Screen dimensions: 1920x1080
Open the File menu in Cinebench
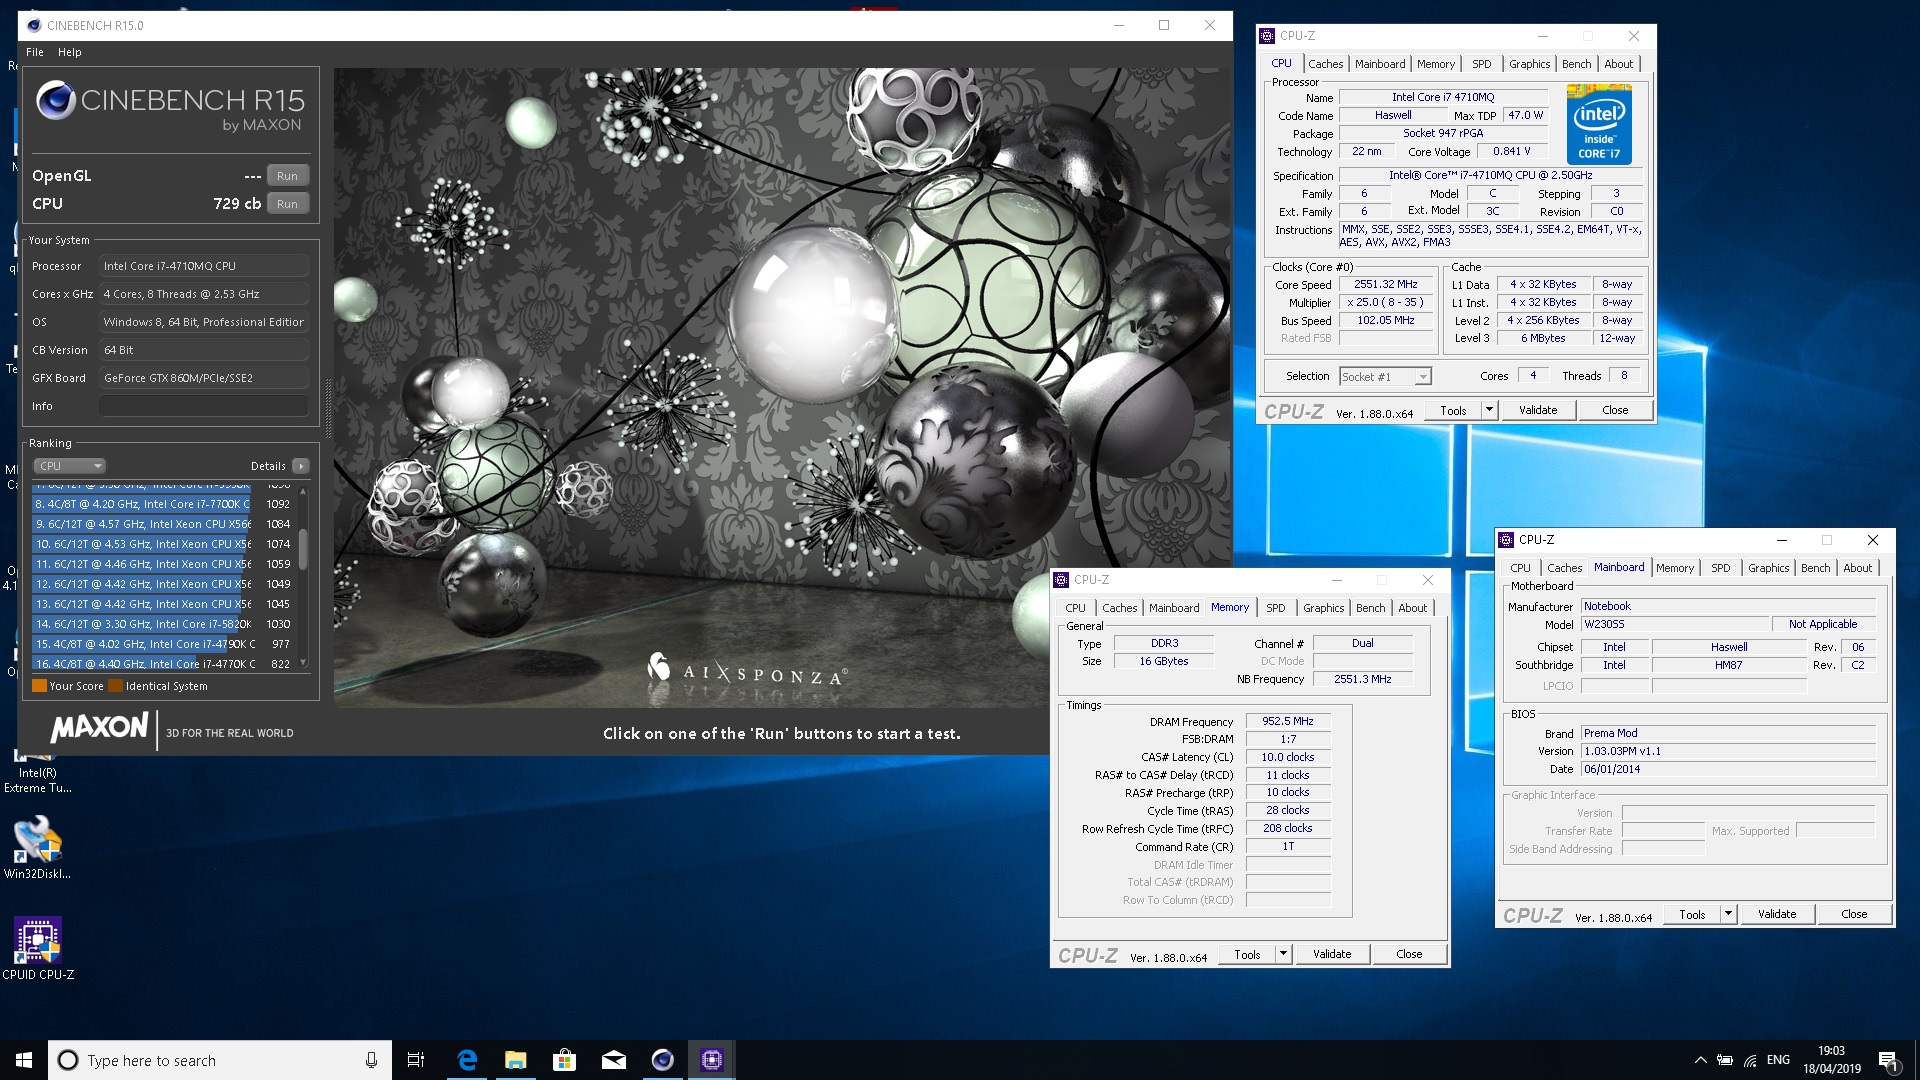coord(35,52)
